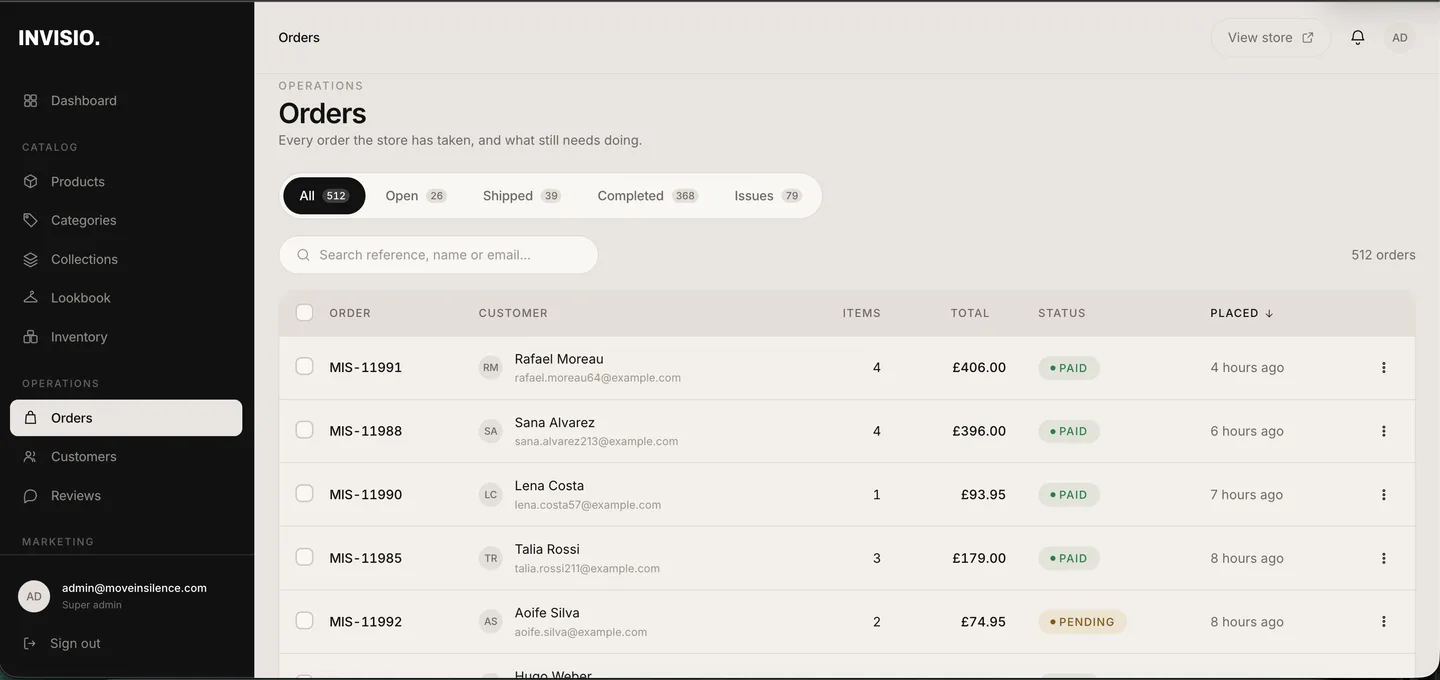This screenshot has width=1440, height=680.
Task: Tick the checkbox for order MIS-11985
Action: (x=304, y=557)
